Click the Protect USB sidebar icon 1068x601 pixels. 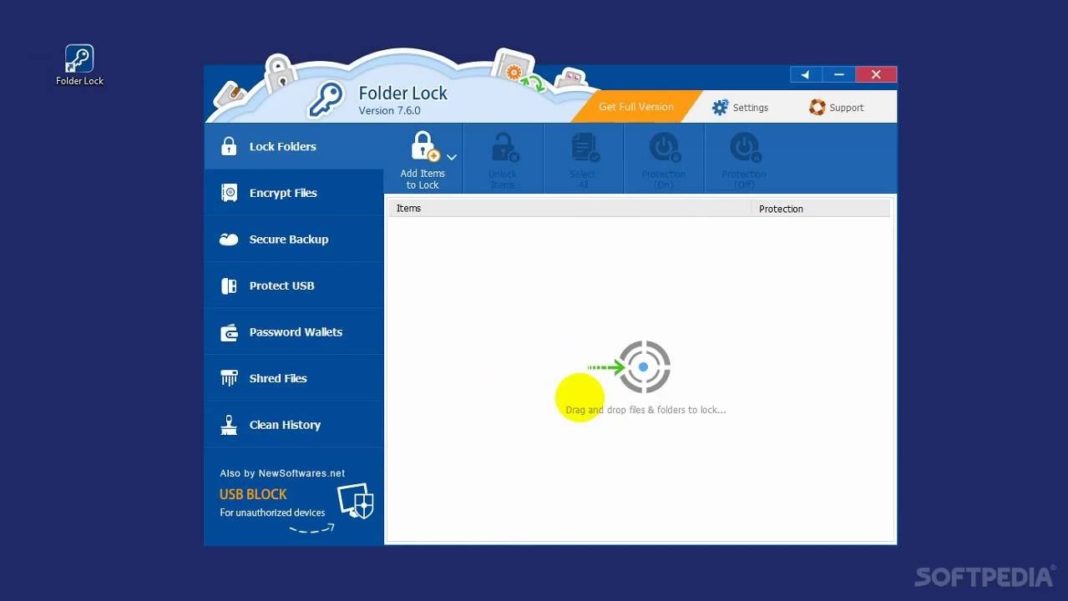coord(227,285)
